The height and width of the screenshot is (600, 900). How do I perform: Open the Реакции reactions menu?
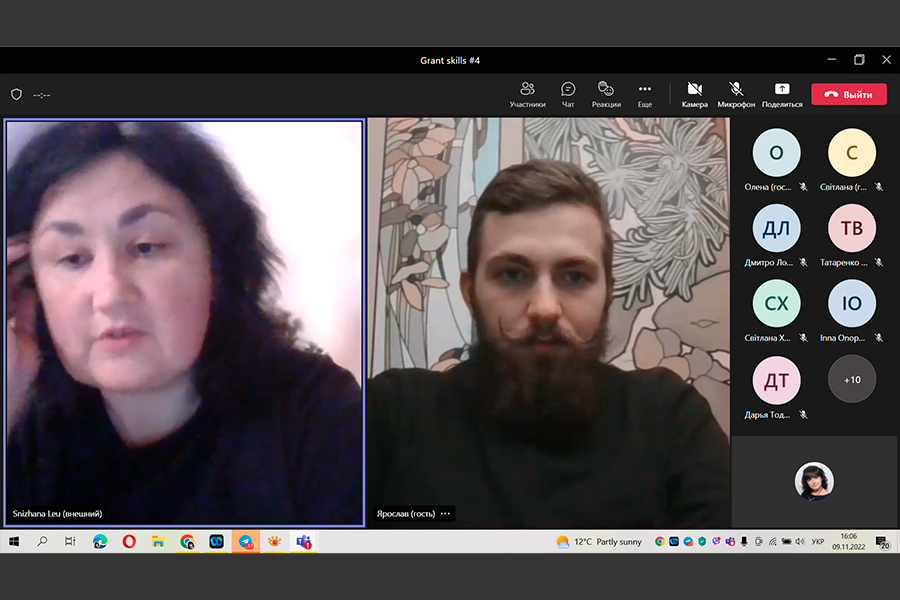[x=606, y=95]
